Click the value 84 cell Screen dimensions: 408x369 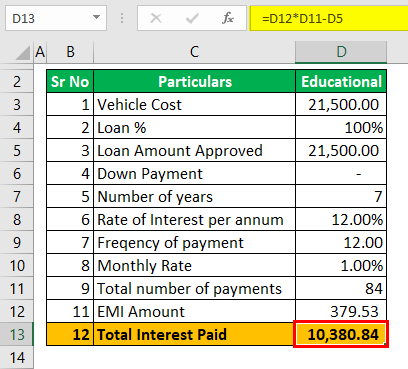pos(341,288)
